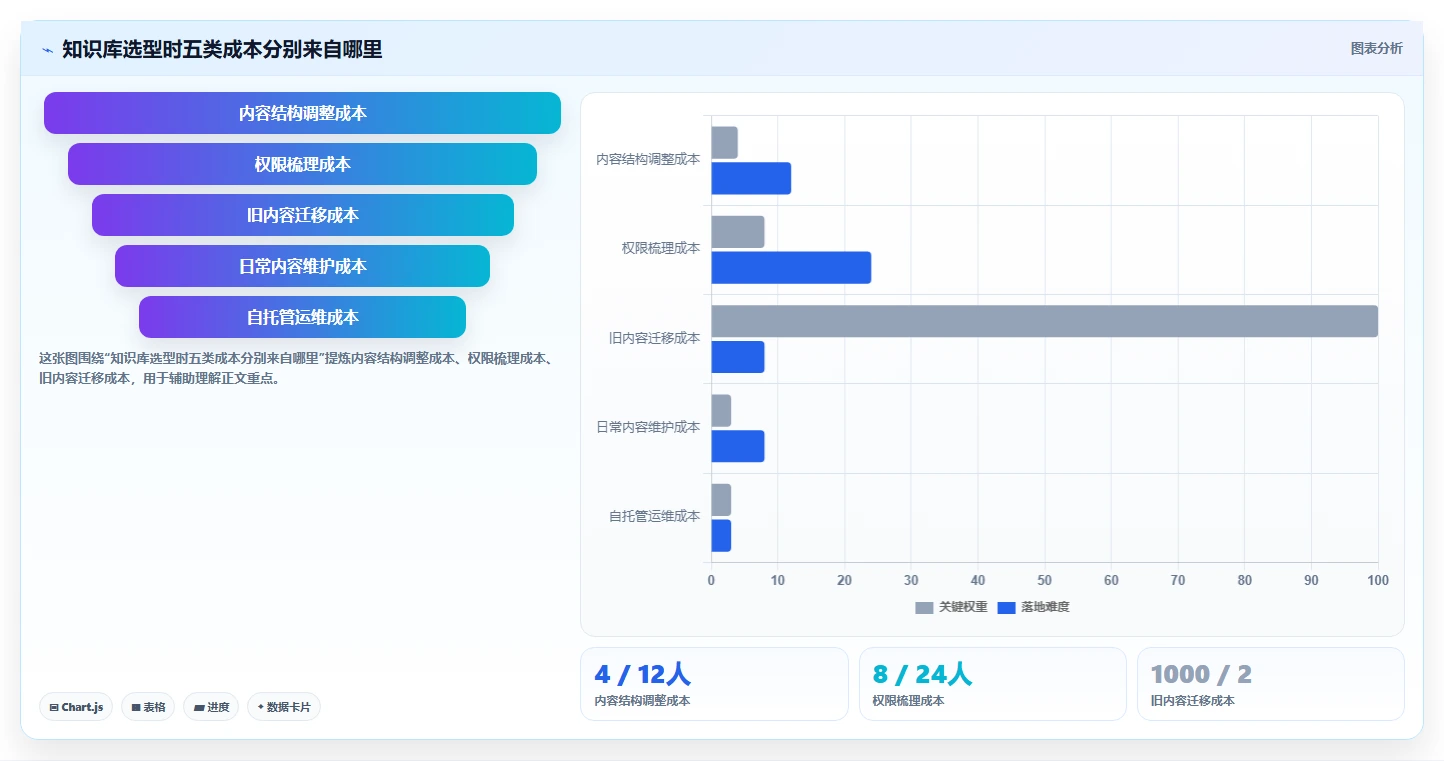
Task: Select the 旧内容迁移成本 funnel bar
Action: [x=302, y=215]
